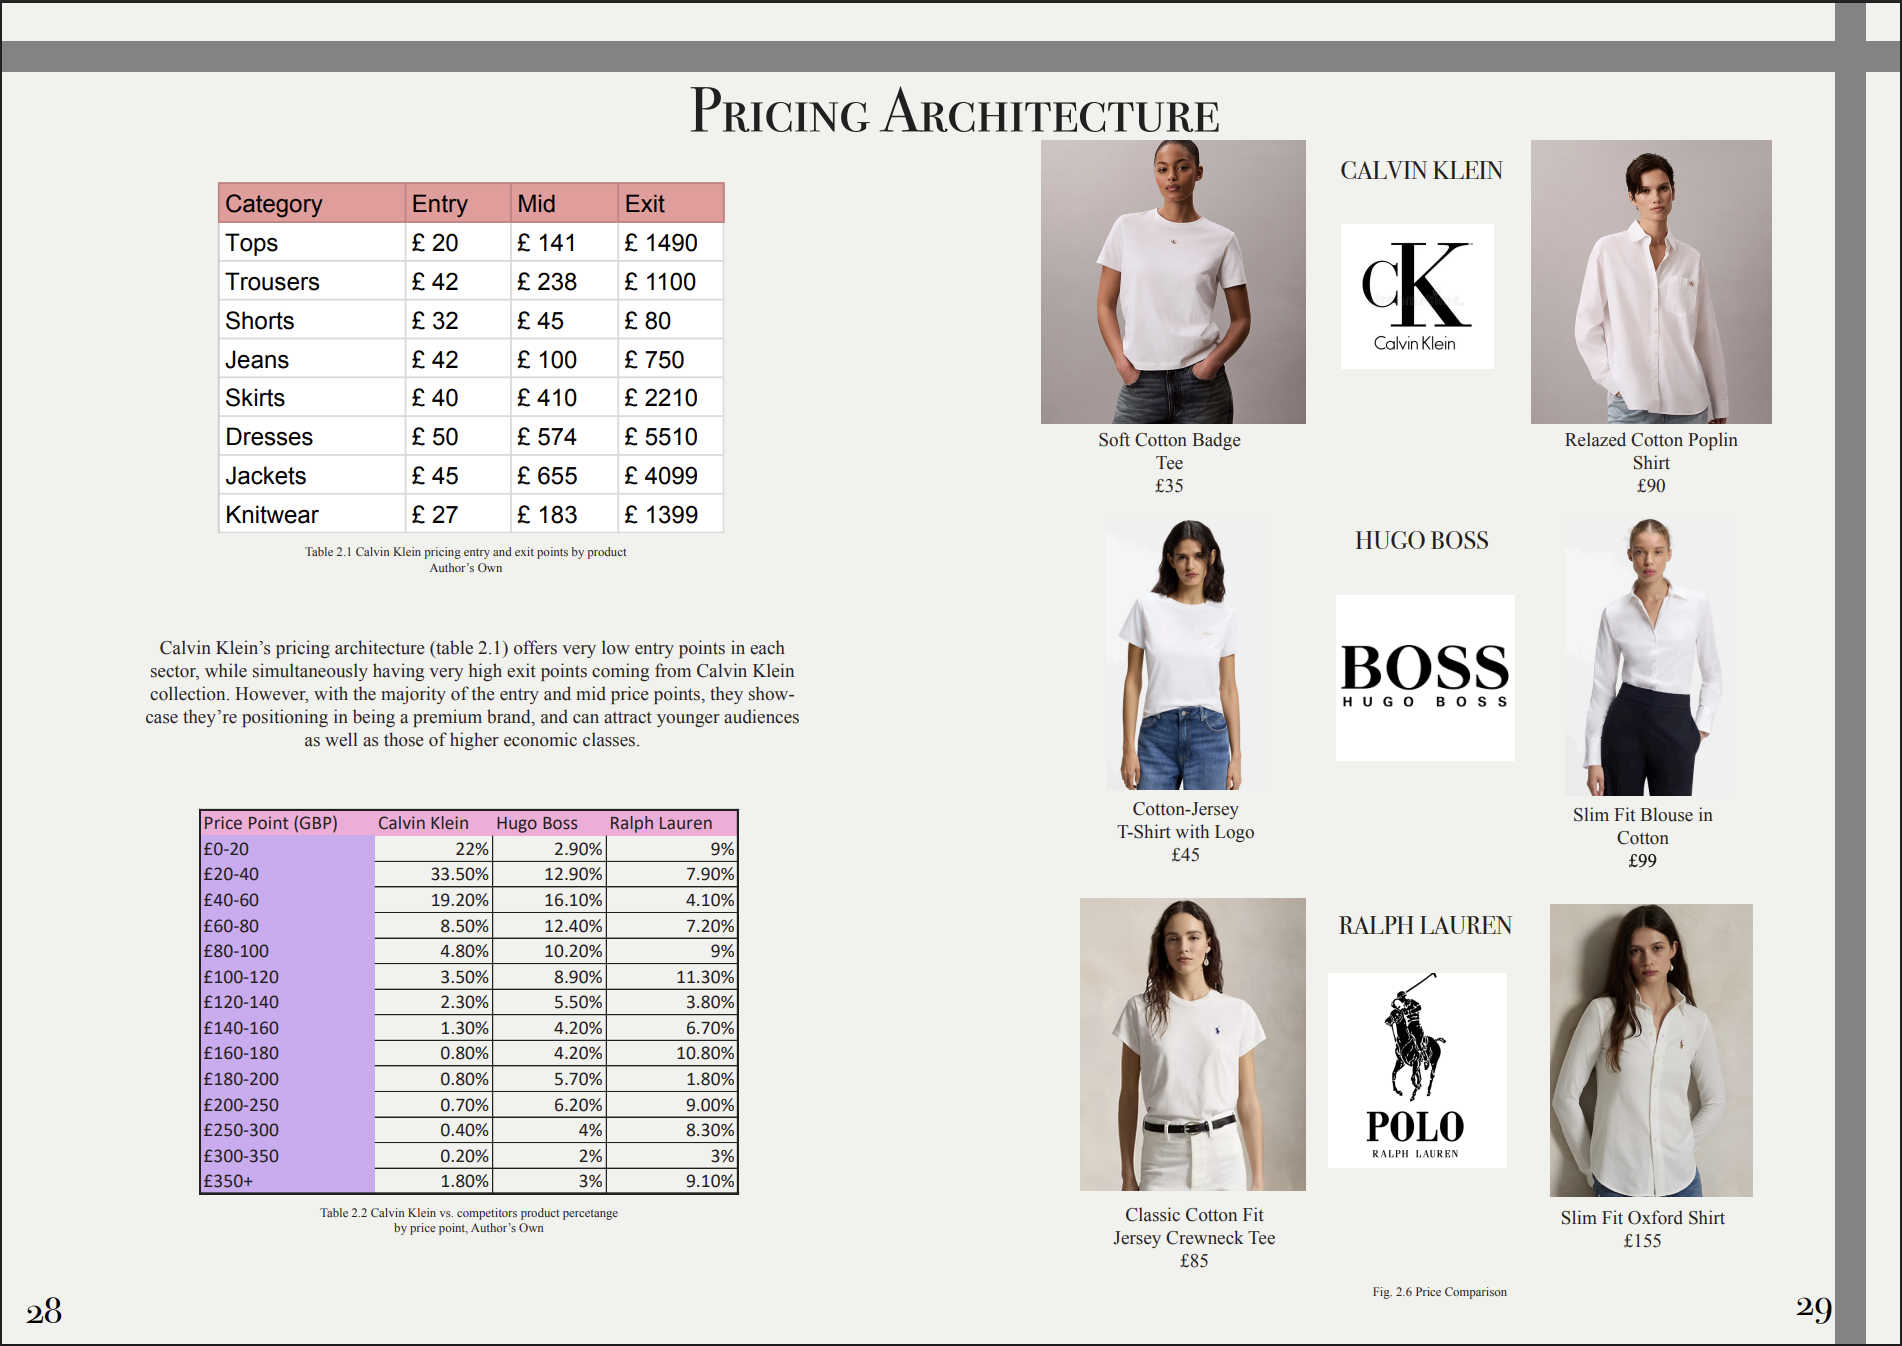Screen dimensions: 1902x1346
Task: Select the Cotton-Jersey T-Shirt with Logo photo
Action: pyautogui.click(x=1185, y=654)
